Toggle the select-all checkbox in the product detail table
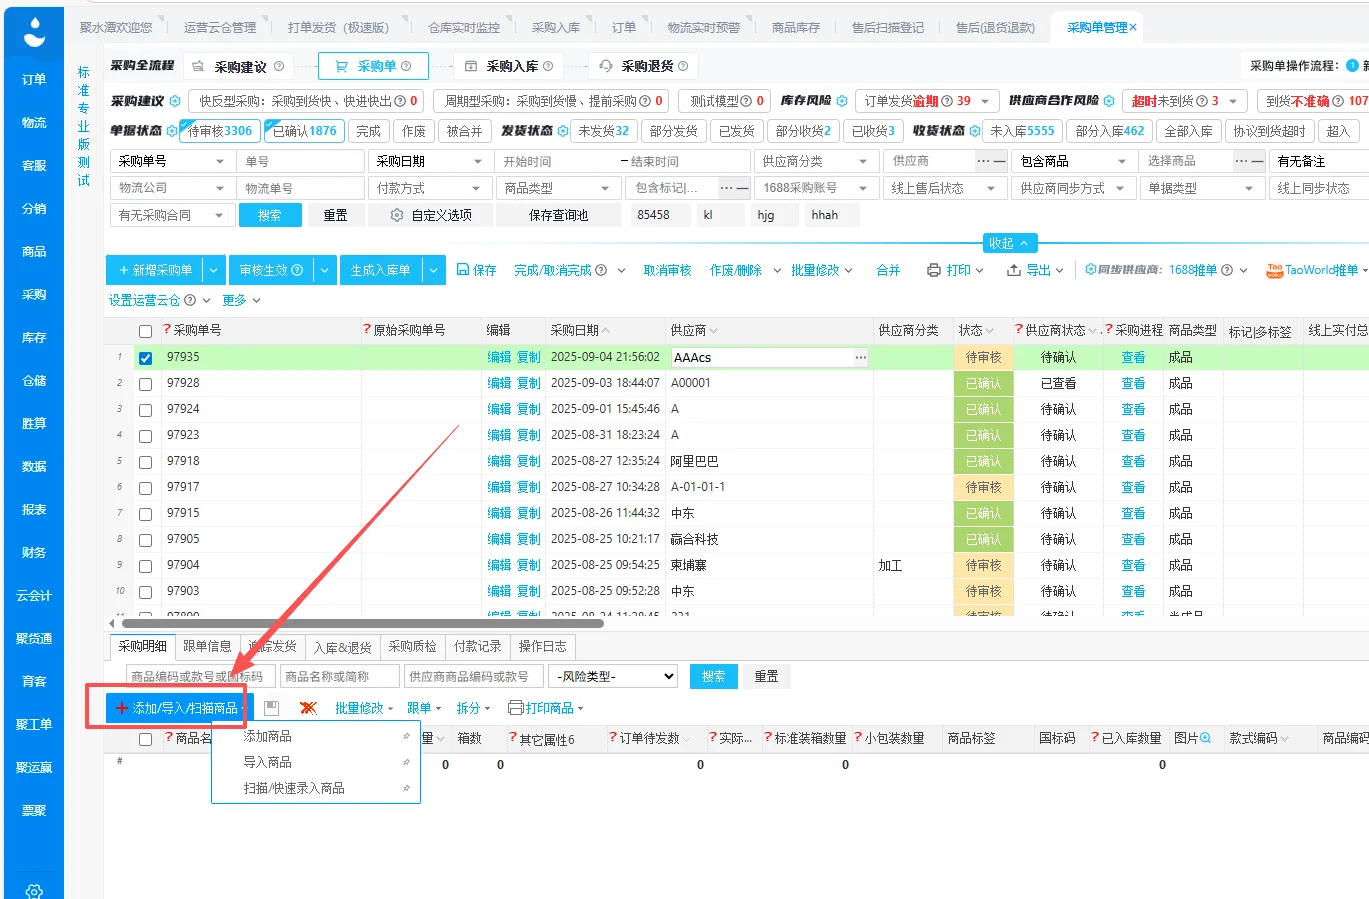The width and height of the screenshot is (1369, 899). pyautogui.click(x=145, y=739)
